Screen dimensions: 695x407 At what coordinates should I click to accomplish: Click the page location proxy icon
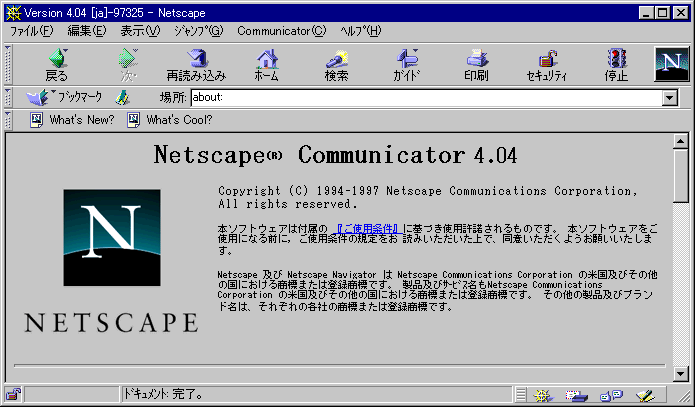[x=122, y=97]
